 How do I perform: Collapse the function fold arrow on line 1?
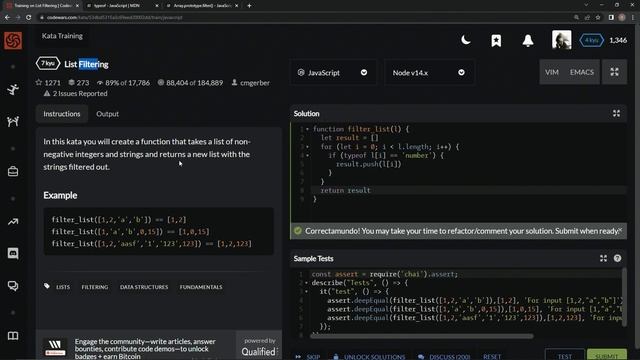(307, 129)
